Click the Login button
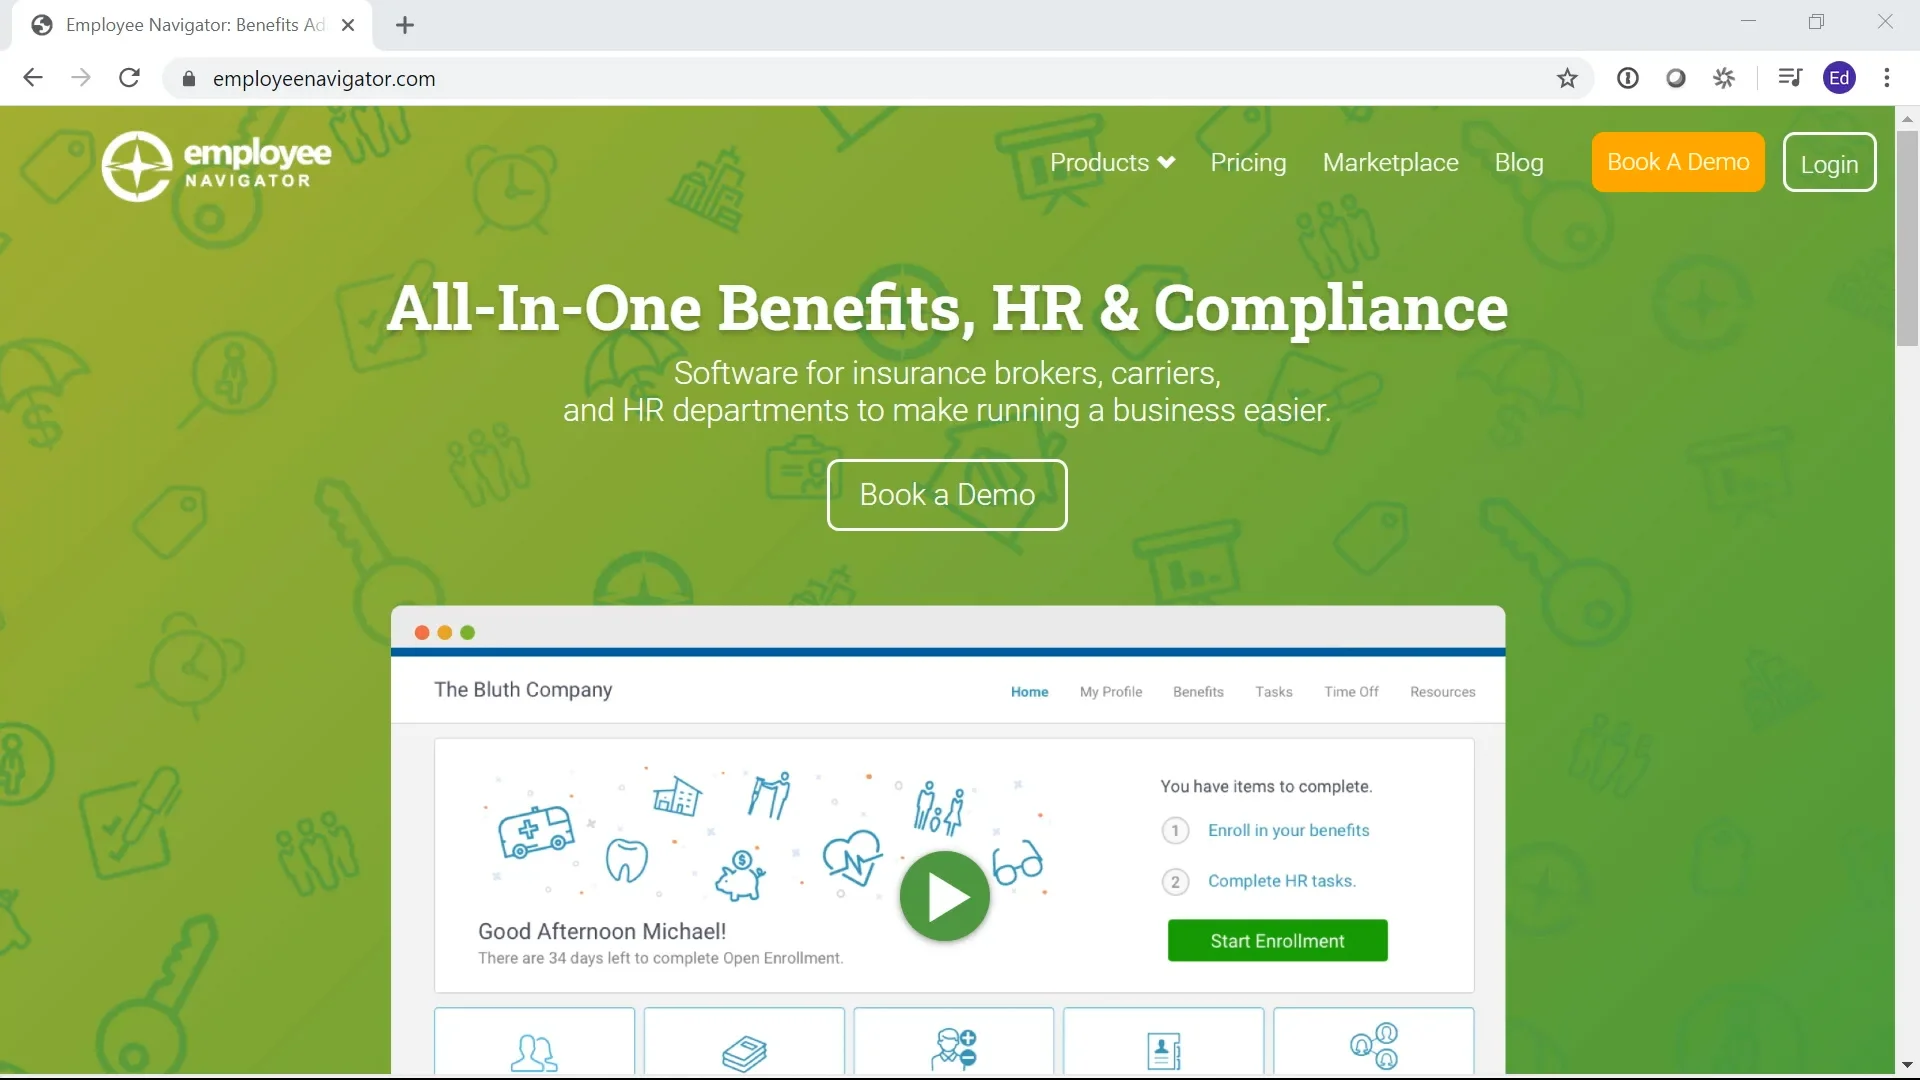The width and height of the screenshot is (1920, 1080). (1829, 164)
